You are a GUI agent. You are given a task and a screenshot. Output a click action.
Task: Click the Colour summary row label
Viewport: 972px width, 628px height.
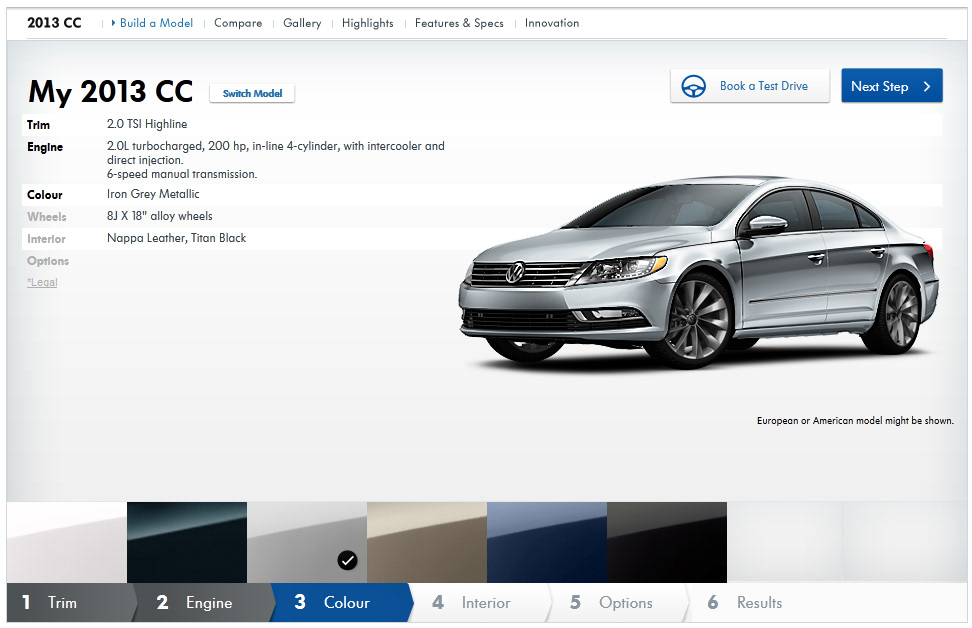45,195
